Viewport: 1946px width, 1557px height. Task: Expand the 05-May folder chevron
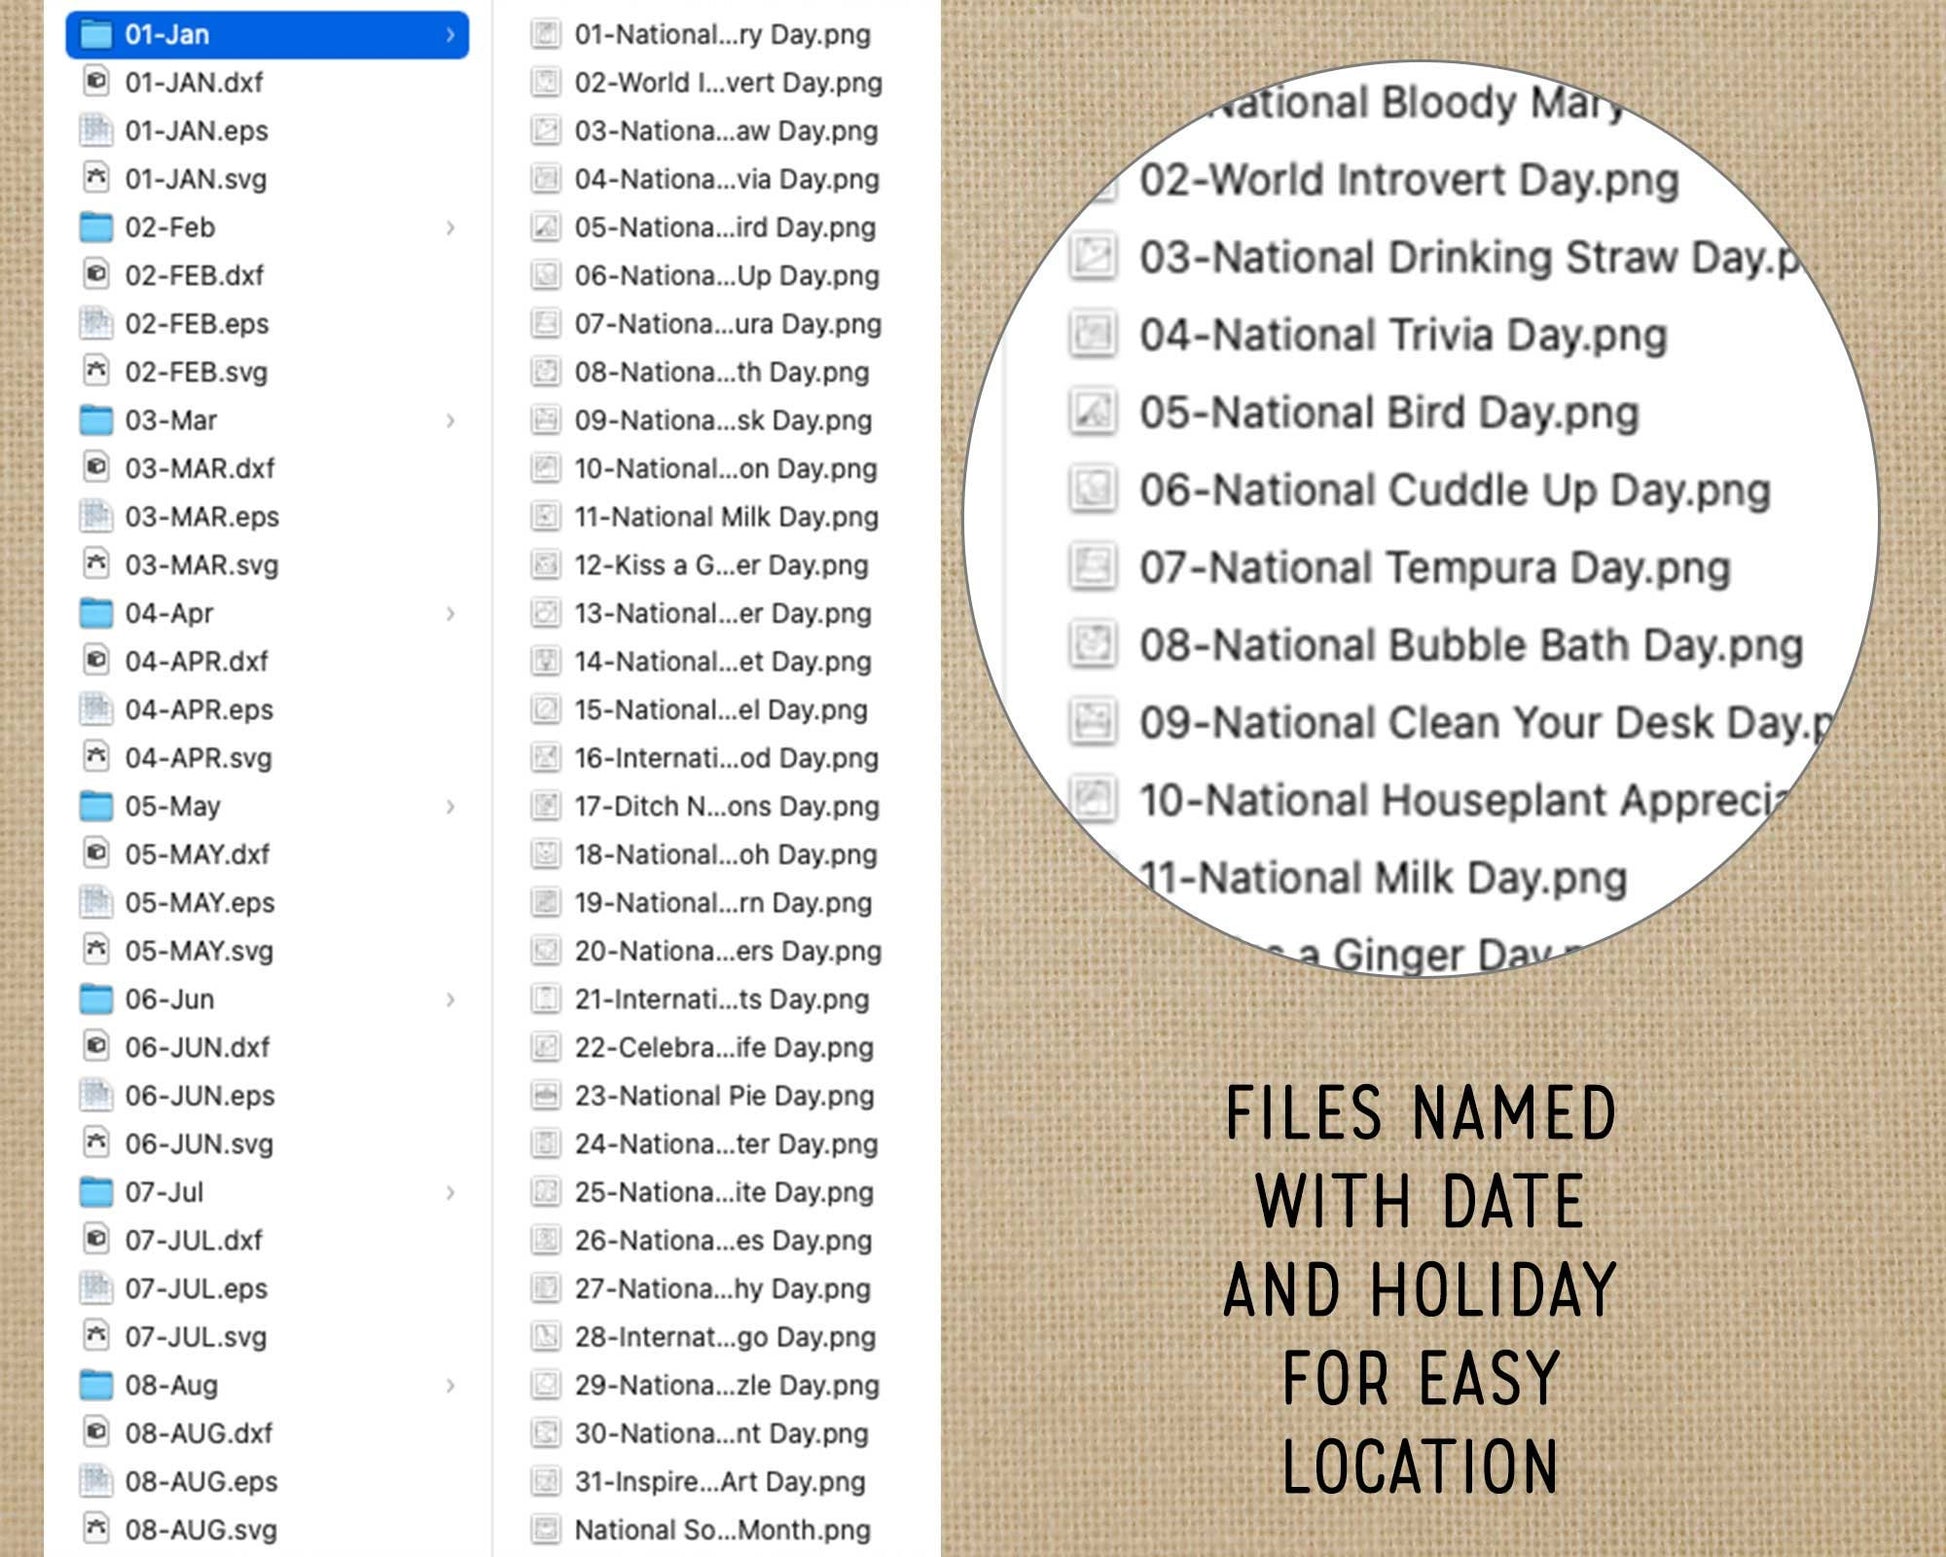[x=451, y=806]
